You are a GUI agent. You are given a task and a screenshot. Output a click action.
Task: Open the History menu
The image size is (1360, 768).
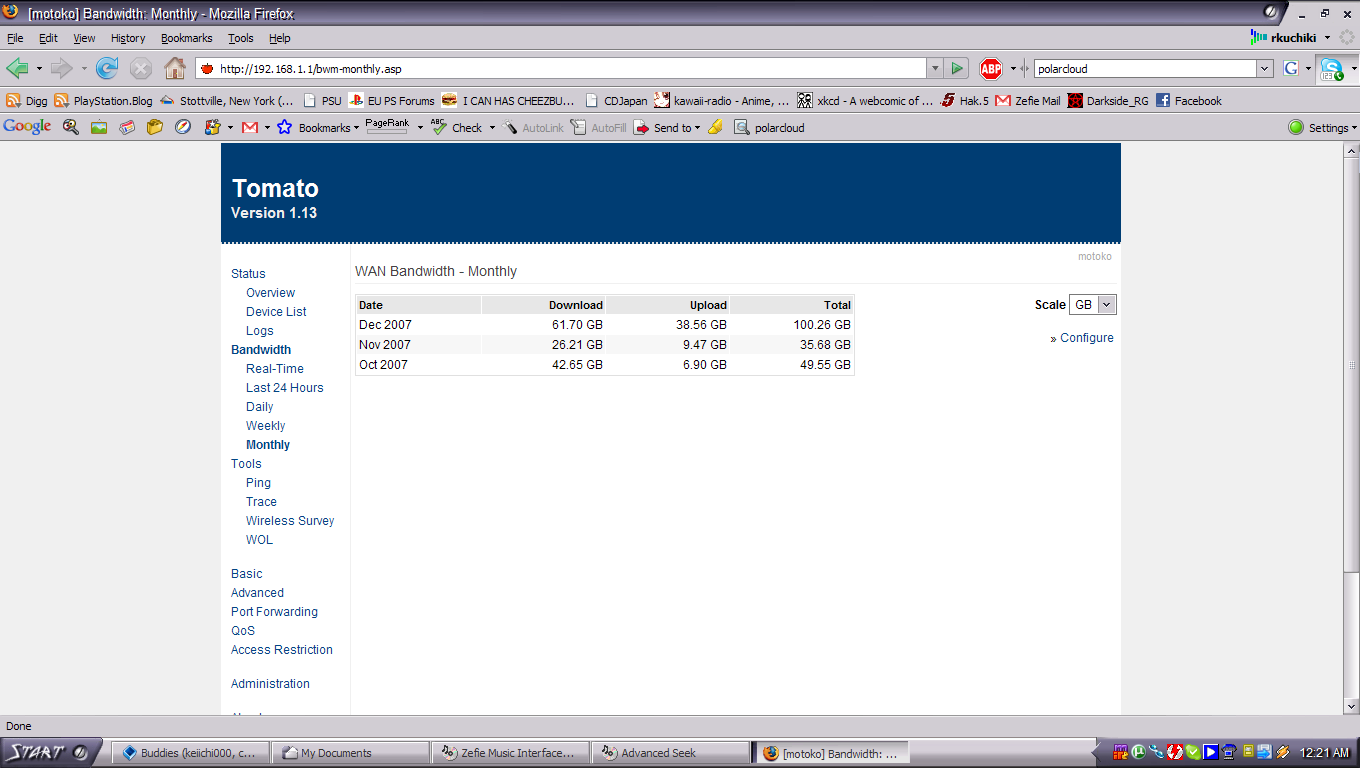[x=128, y=38]
